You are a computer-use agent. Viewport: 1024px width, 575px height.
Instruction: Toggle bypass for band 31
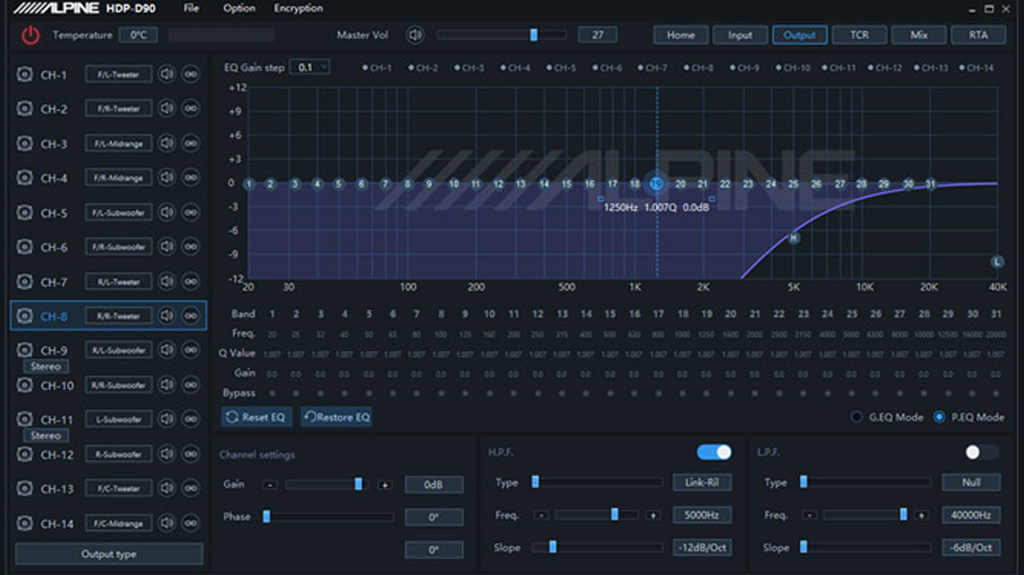996,393
